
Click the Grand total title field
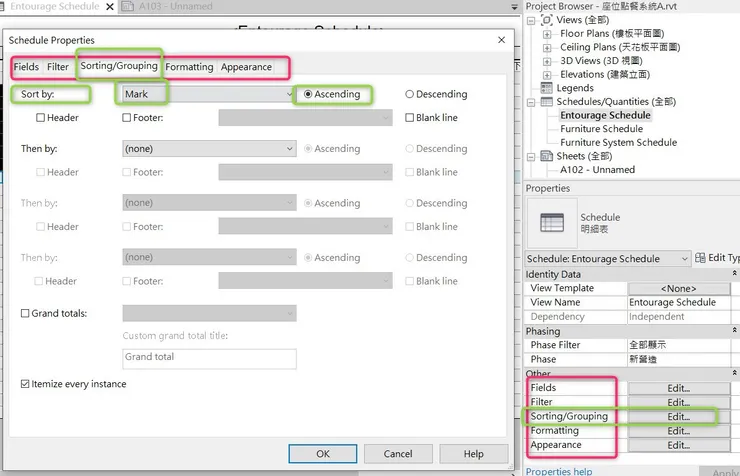coord(209,359)
